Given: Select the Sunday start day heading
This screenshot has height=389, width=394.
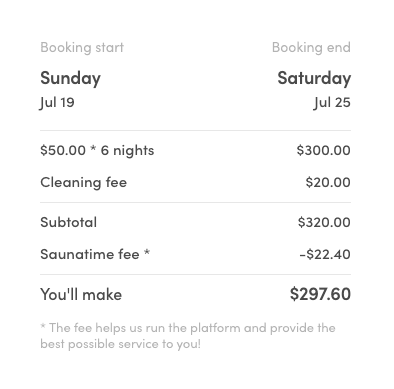Looking at the screenshot, I should pos(70,78).
